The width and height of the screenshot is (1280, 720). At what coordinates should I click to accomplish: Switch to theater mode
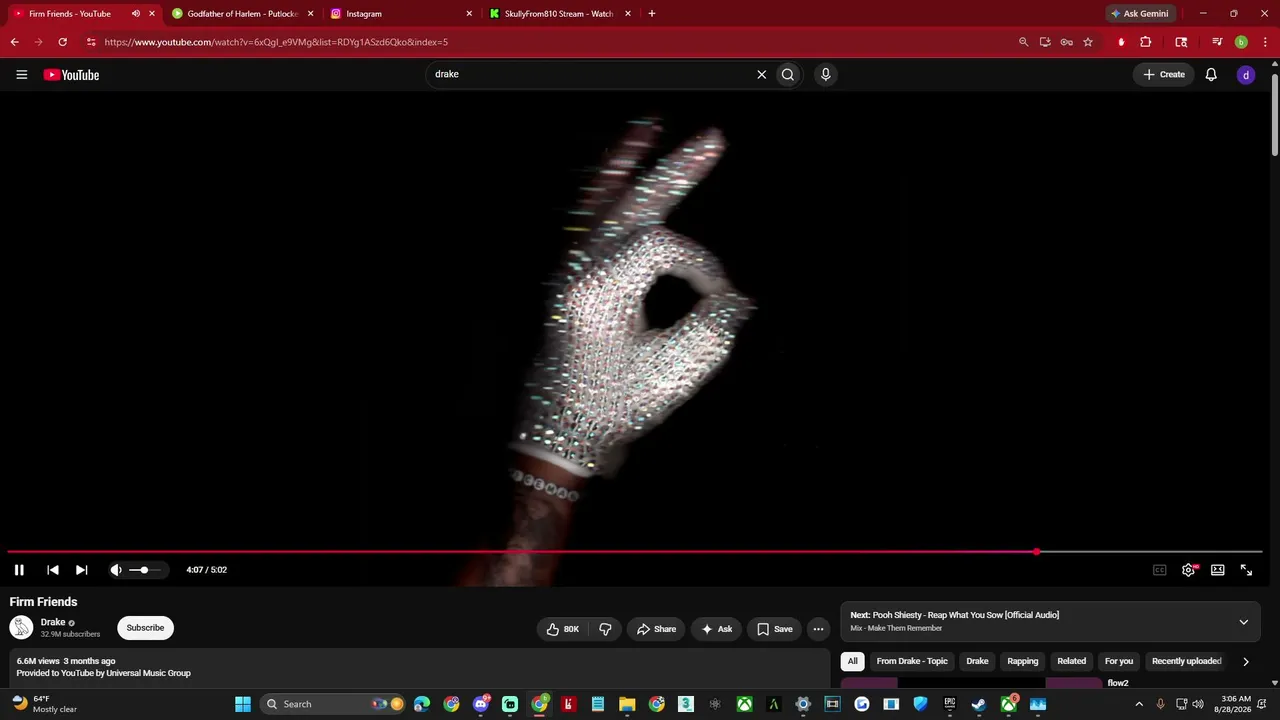1218,570
